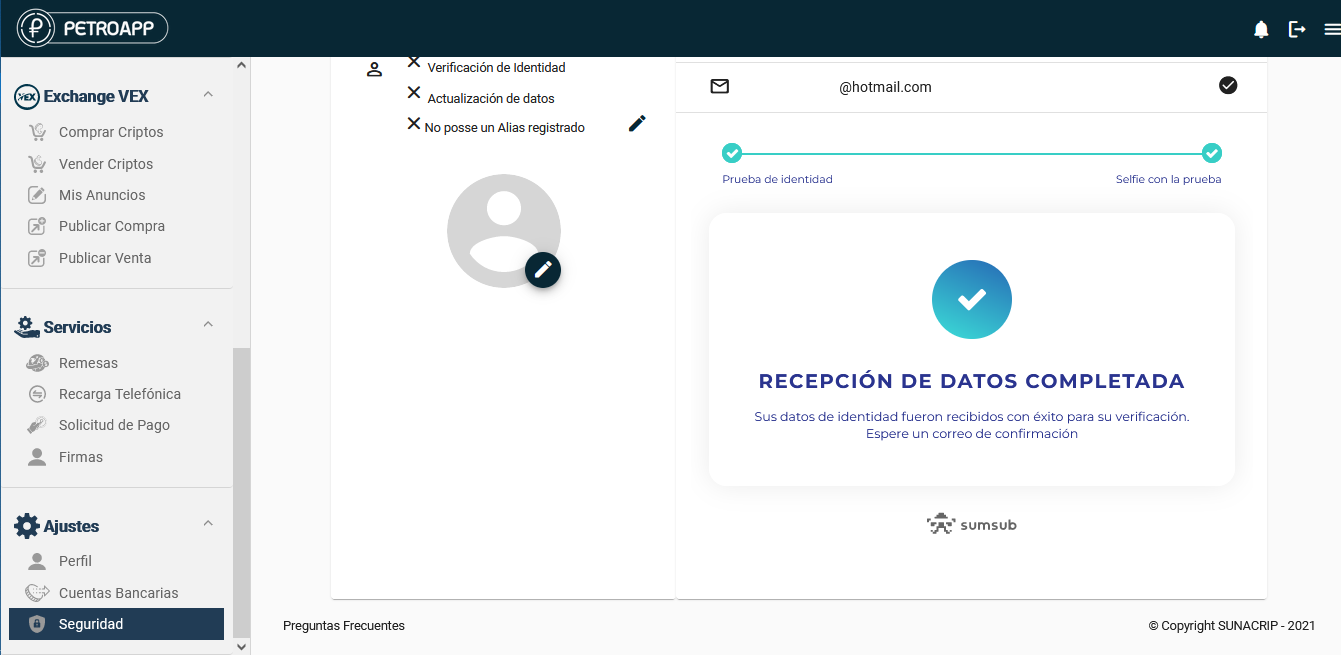
Task: Click the Sumsub logo
Action: (971, 524)
